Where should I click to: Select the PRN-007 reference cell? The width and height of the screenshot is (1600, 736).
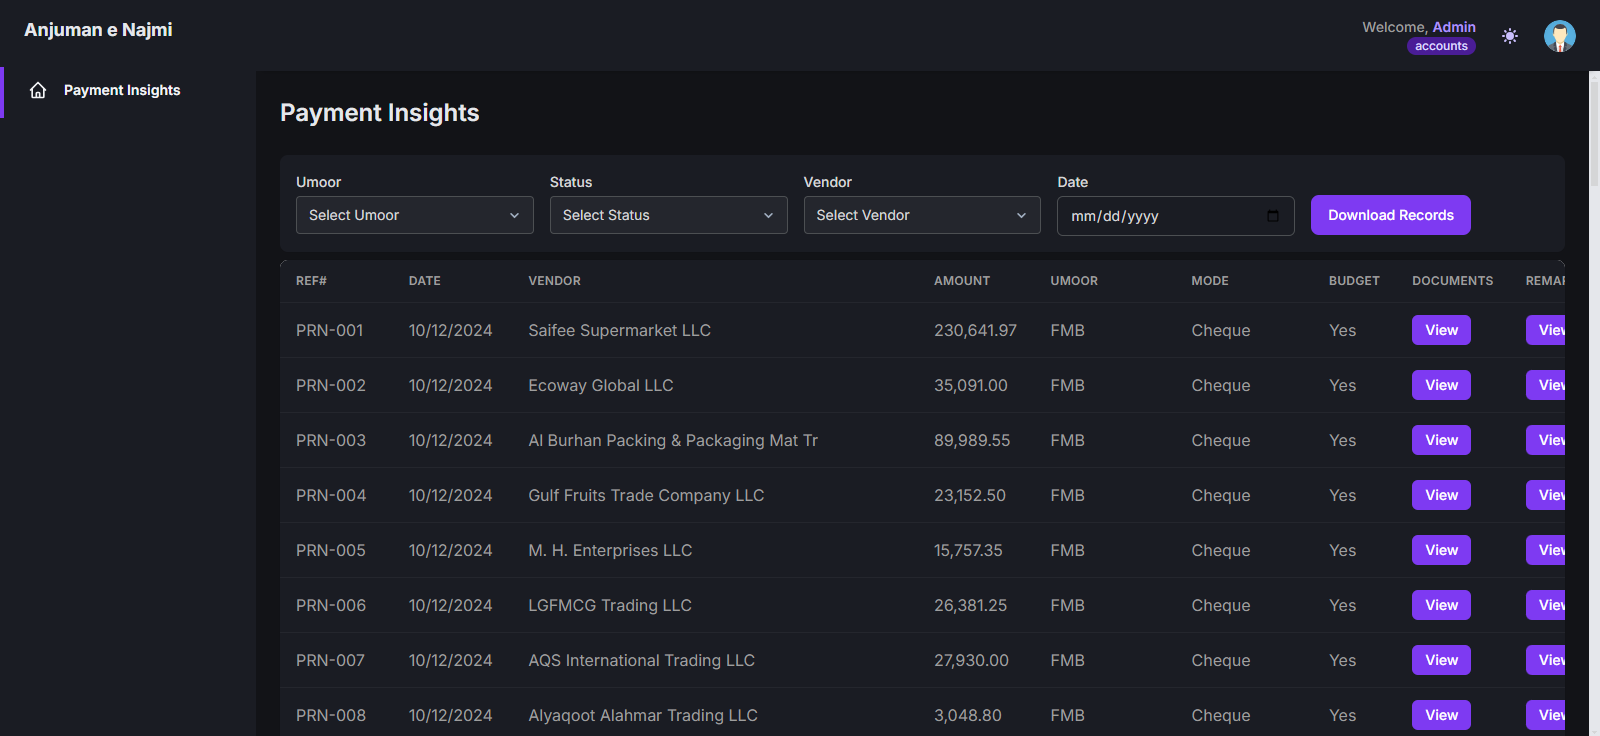pos(330,660)
